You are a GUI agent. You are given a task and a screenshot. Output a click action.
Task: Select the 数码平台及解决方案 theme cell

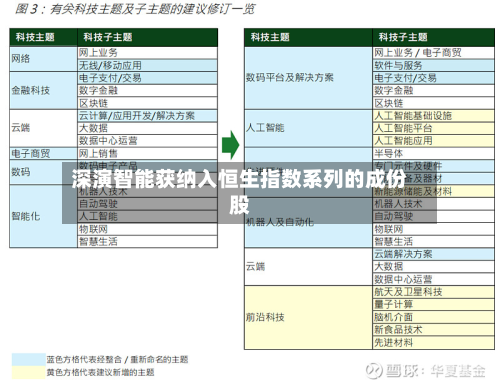(x=308, y=78)
